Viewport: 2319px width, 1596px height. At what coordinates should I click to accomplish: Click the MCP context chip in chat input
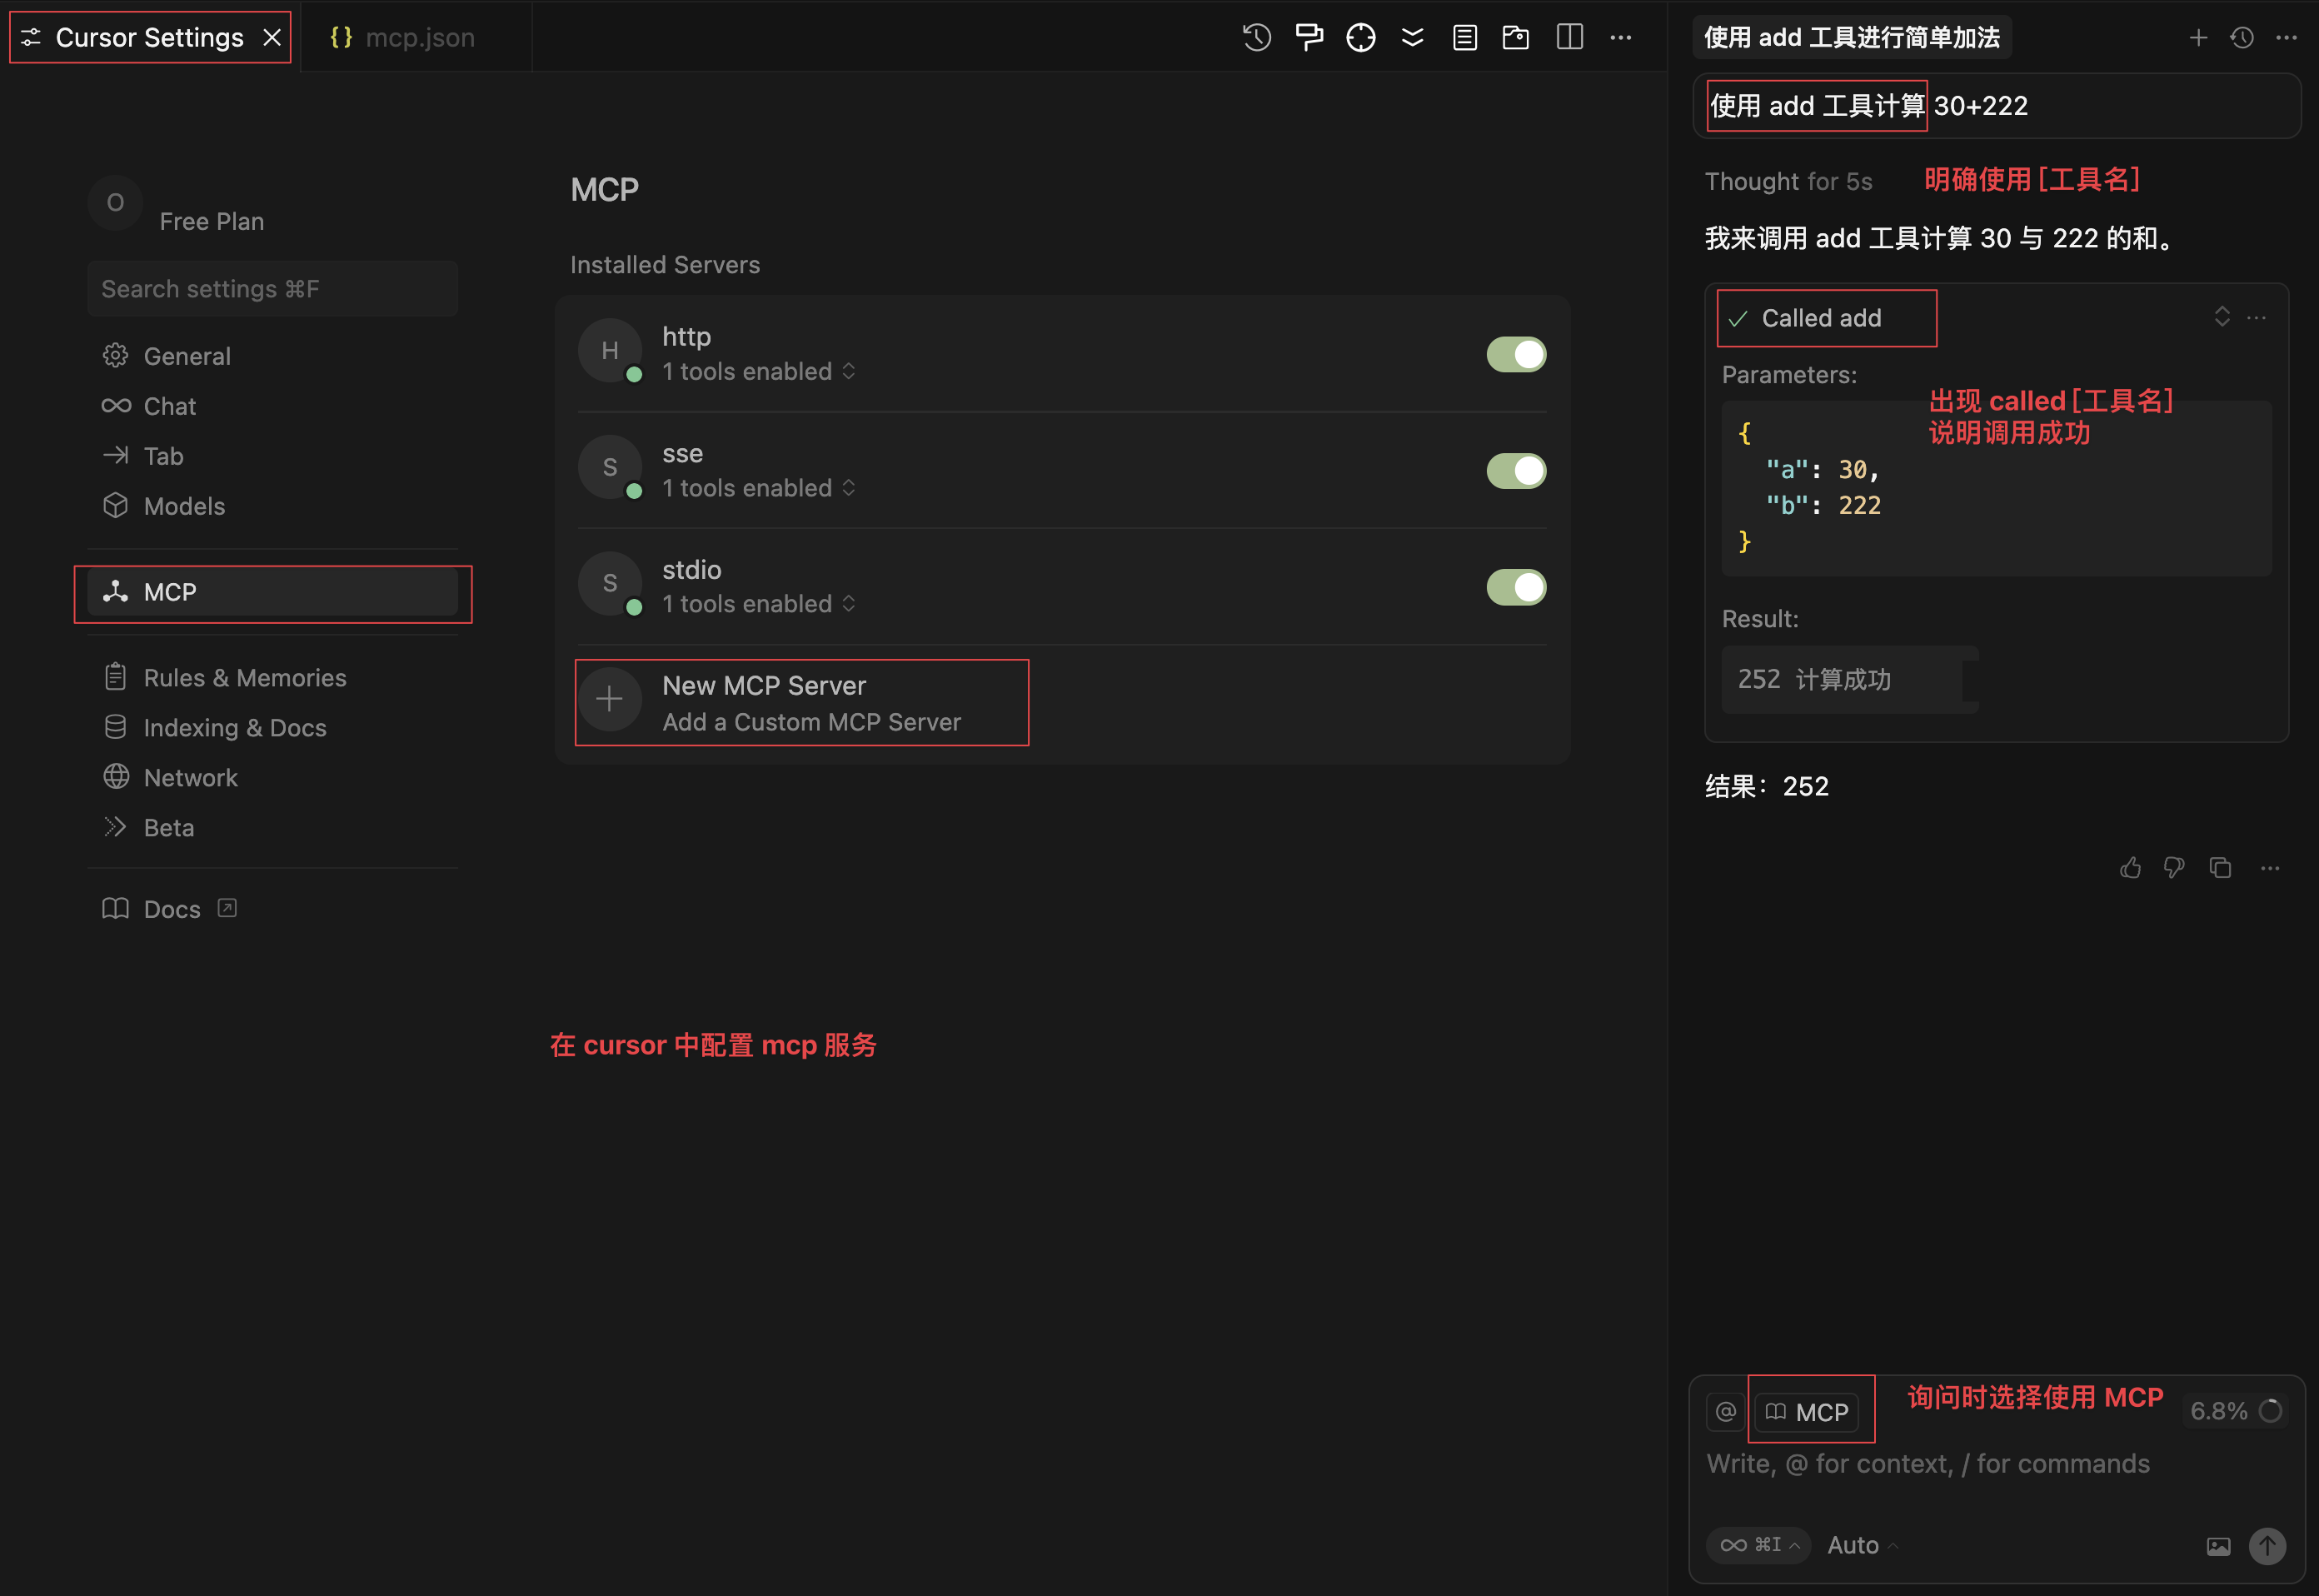pos(1807,1412)
